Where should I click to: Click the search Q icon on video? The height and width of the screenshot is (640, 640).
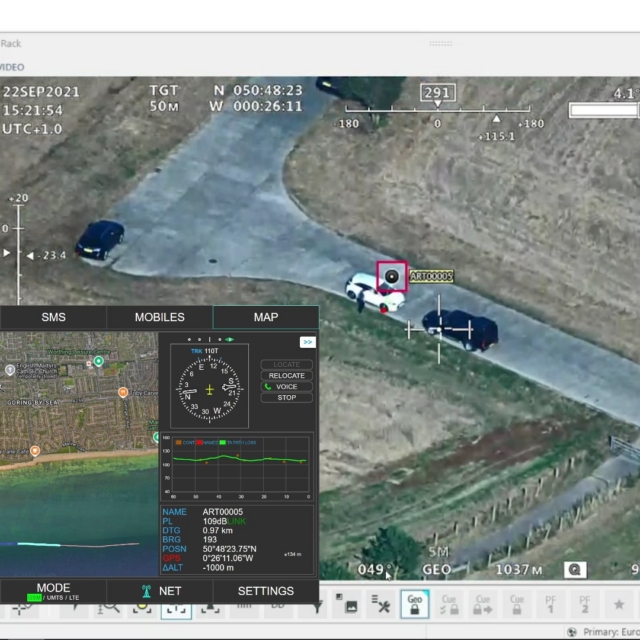tap(575, 569)
